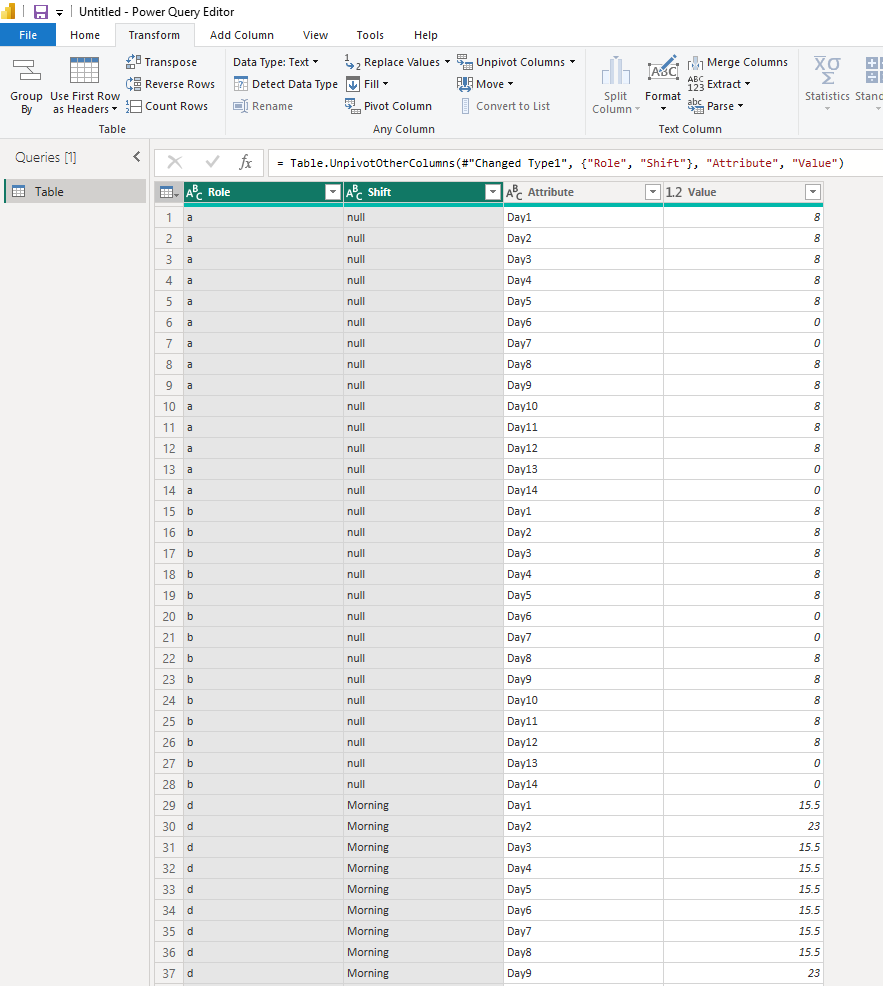Viewport: 883px width, 986px height.
Task: Click null Shift cell in row 15
Action: pos(423,511)
